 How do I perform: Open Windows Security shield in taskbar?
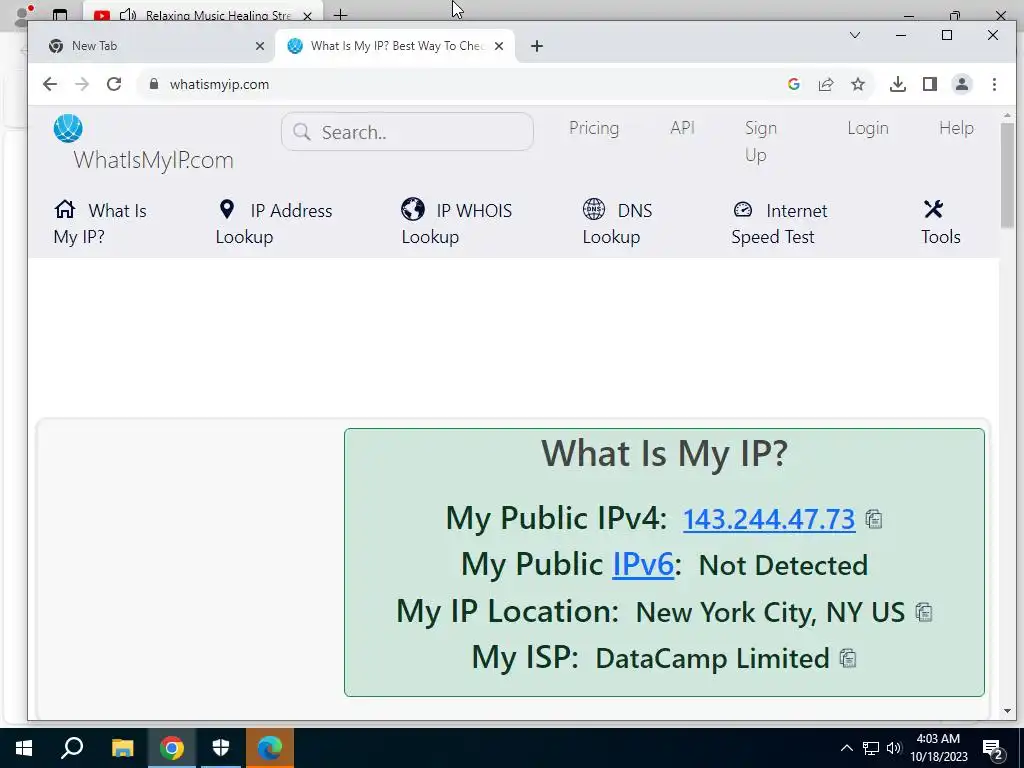point(221,748)
